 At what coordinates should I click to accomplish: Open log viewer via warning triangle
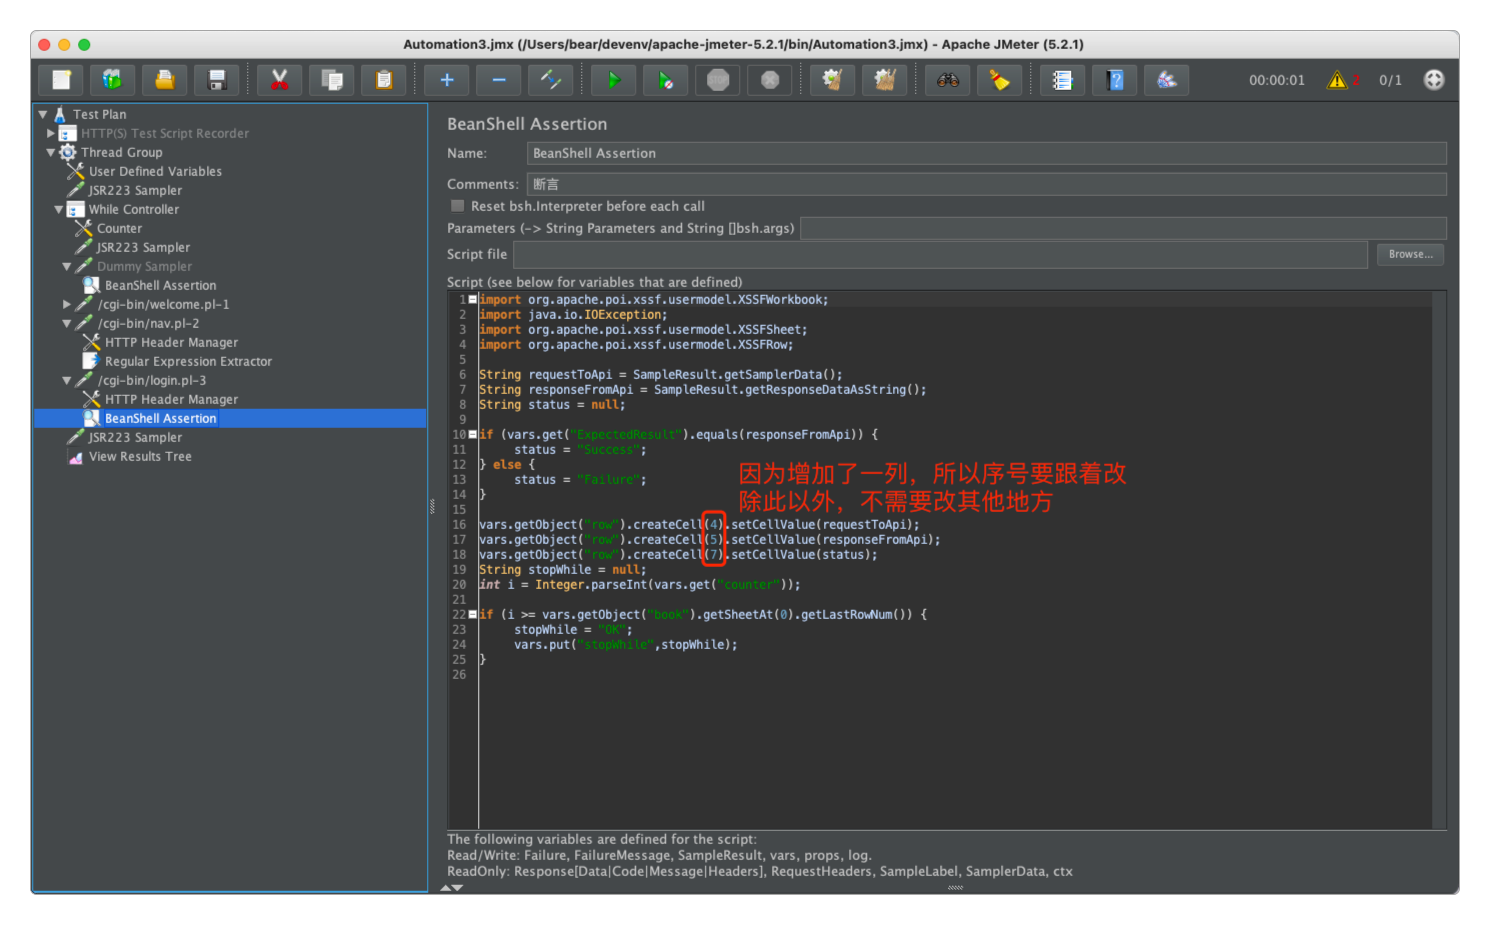(1337, 80)
